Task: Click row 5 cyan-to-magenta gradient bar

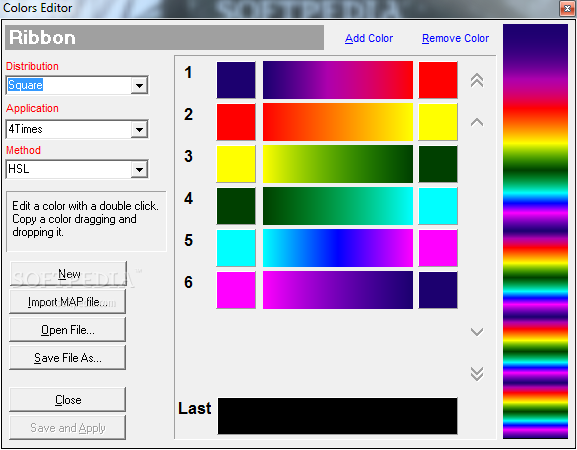Action: pos(338,248)
